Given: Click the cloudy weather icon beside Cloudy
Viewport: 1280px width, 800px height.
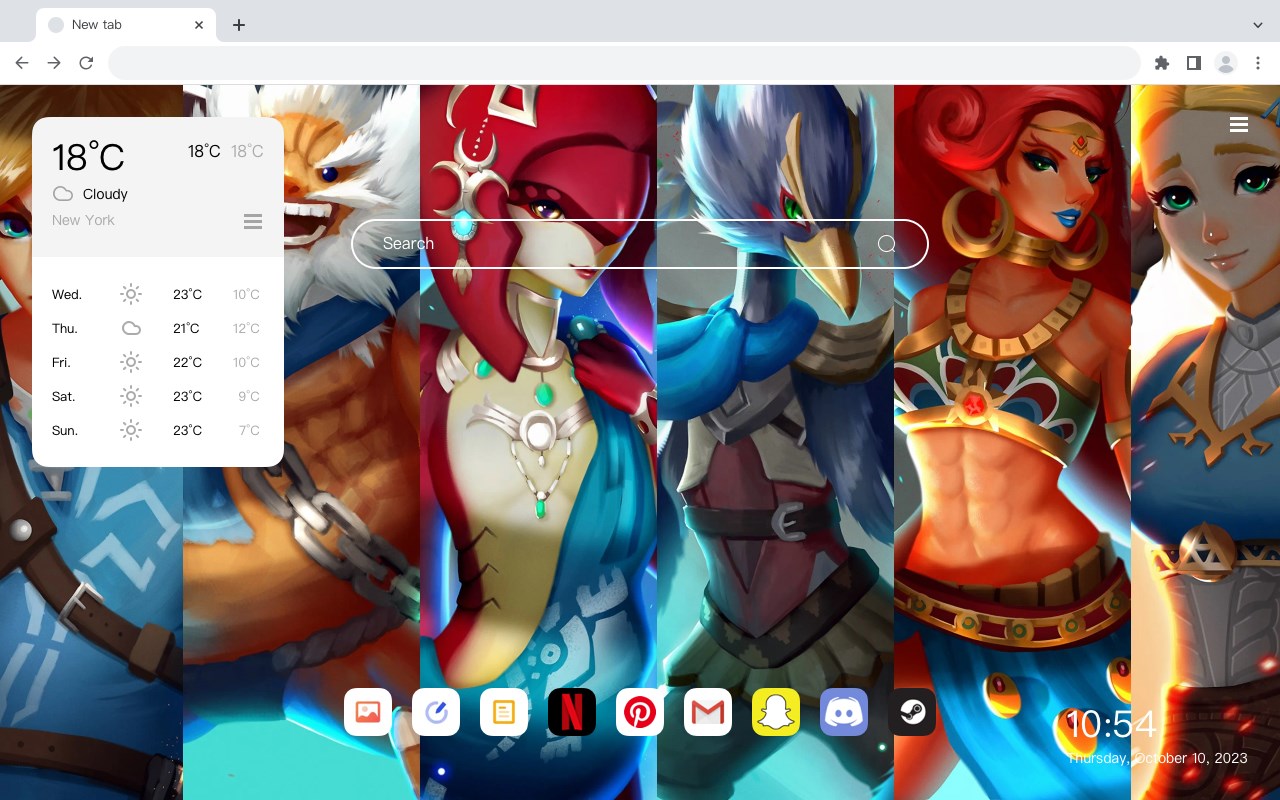Looking at the screenshot, I should (63, 194).
